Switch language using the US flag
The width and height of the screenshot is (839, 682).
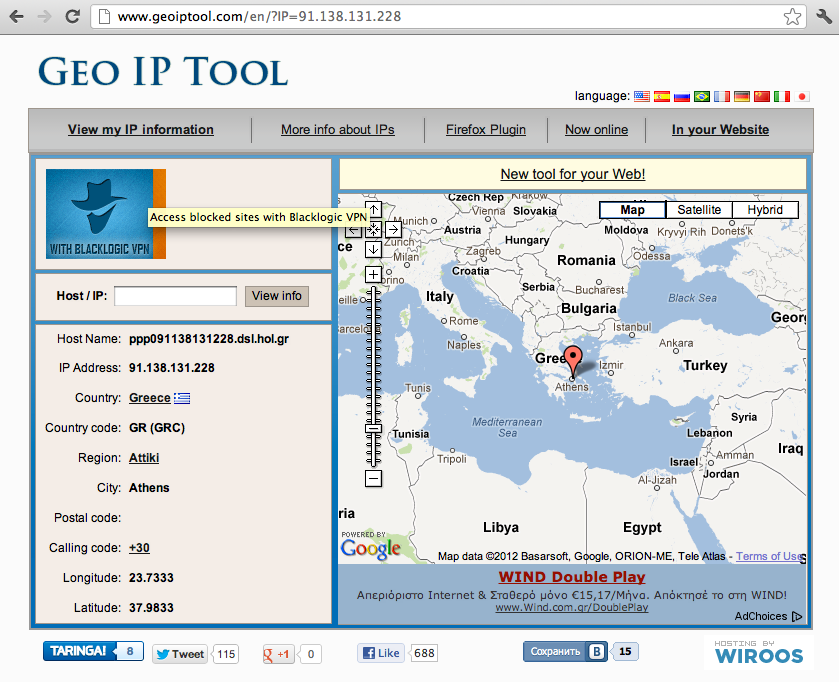click(642, 96)
